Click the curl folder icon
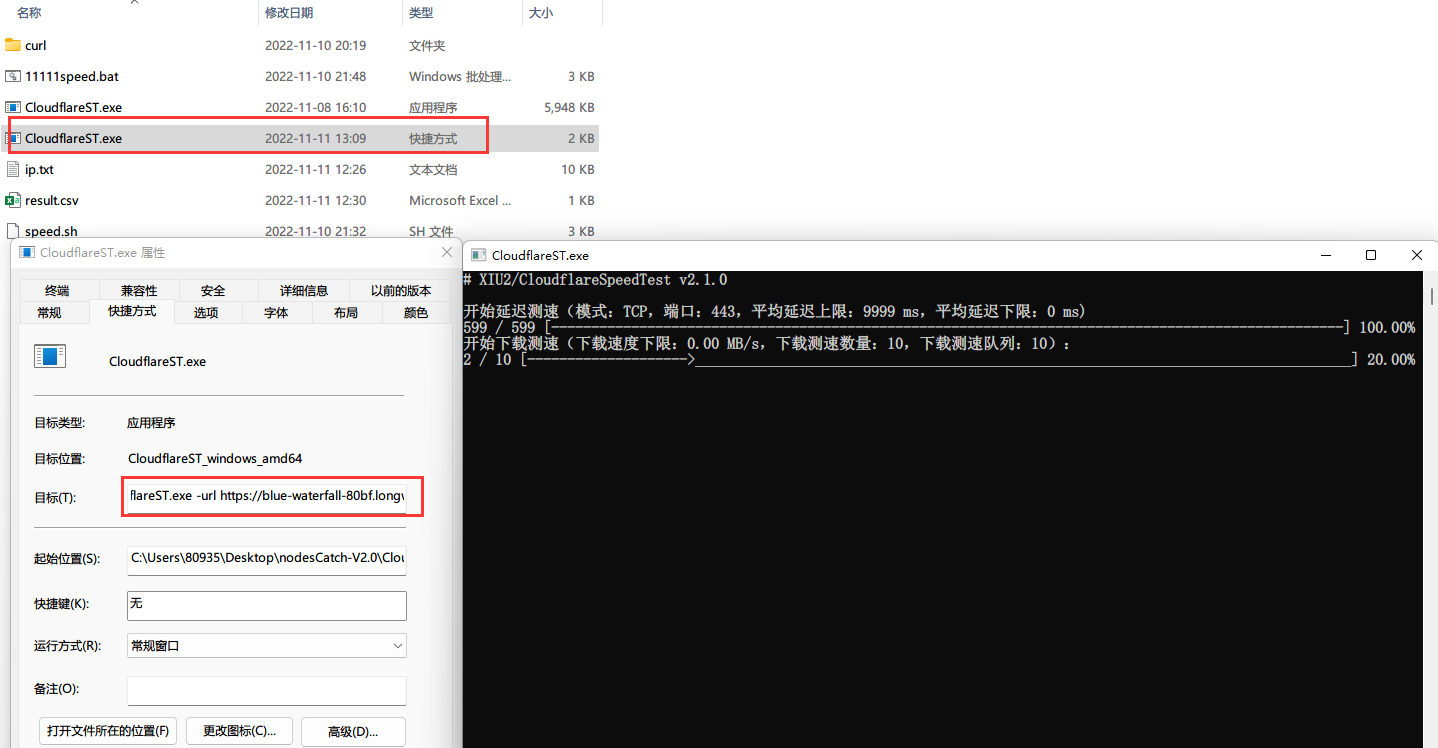 (x=13, y=45)
